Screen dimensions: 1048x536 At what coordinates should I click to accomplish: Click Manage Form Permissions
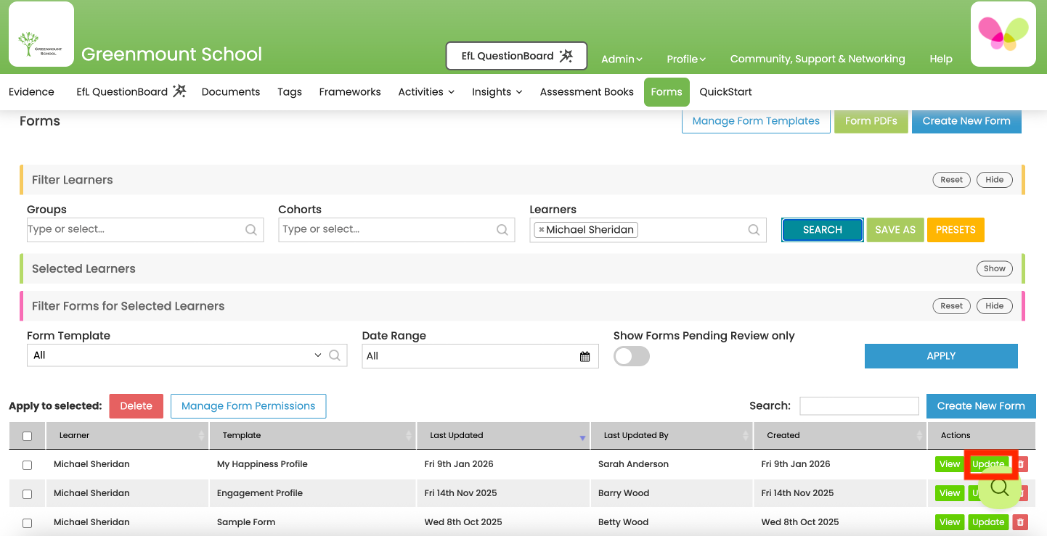(248, 406)
